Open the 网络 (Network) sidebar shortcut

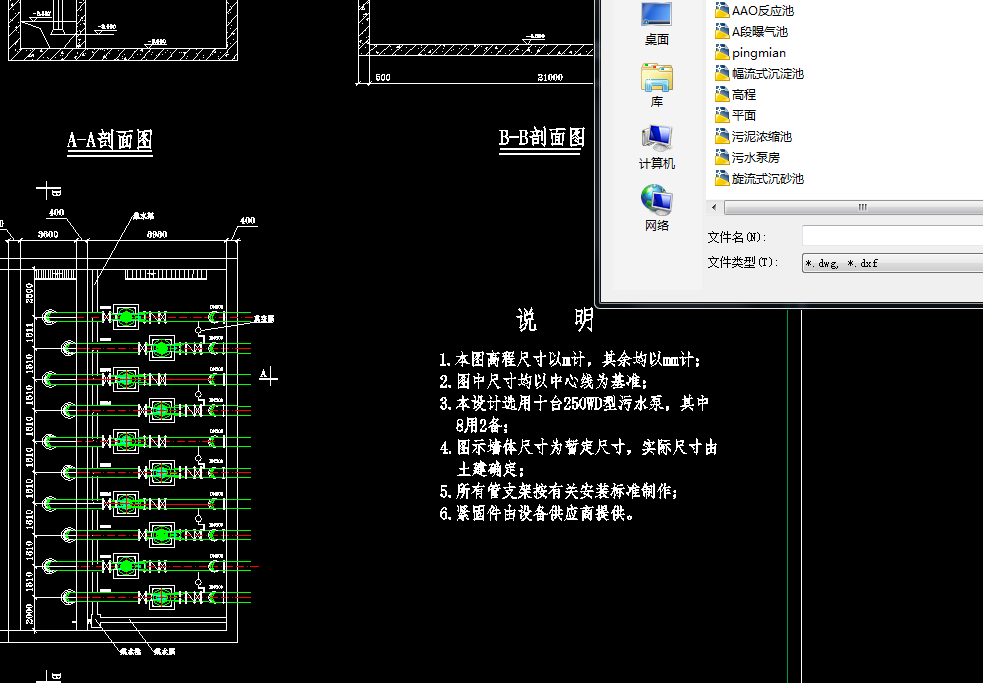(x=656, y=209)
